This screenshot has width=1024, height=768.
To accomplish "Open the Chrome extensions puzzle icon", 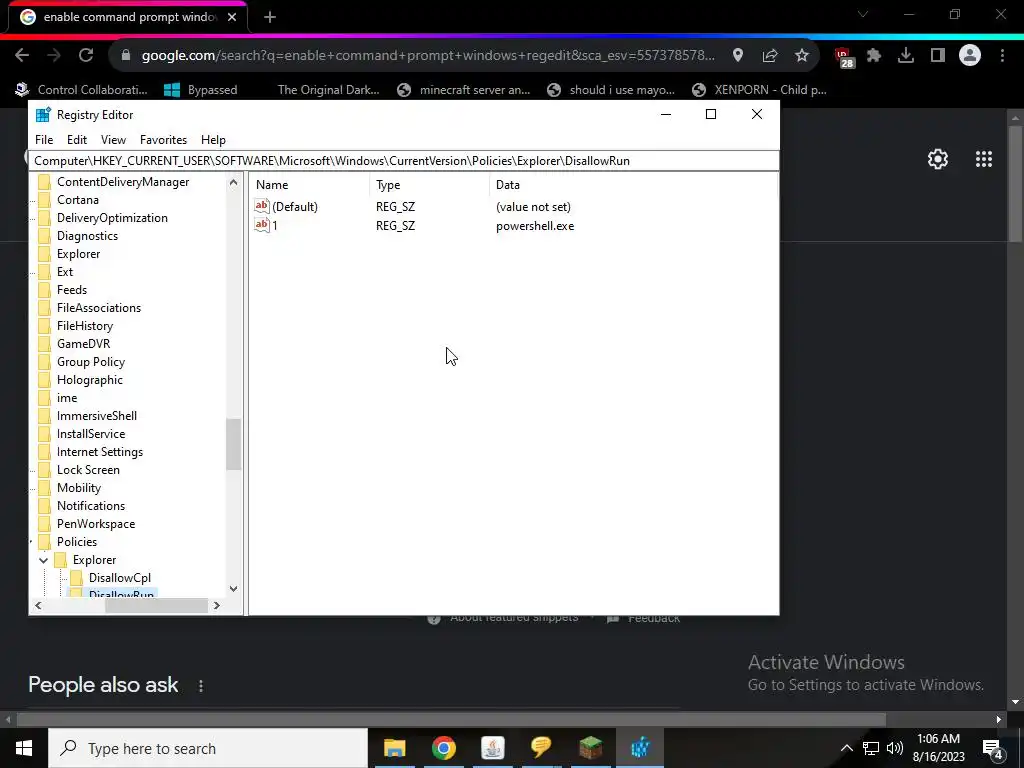I will click(x=874, y=56).
